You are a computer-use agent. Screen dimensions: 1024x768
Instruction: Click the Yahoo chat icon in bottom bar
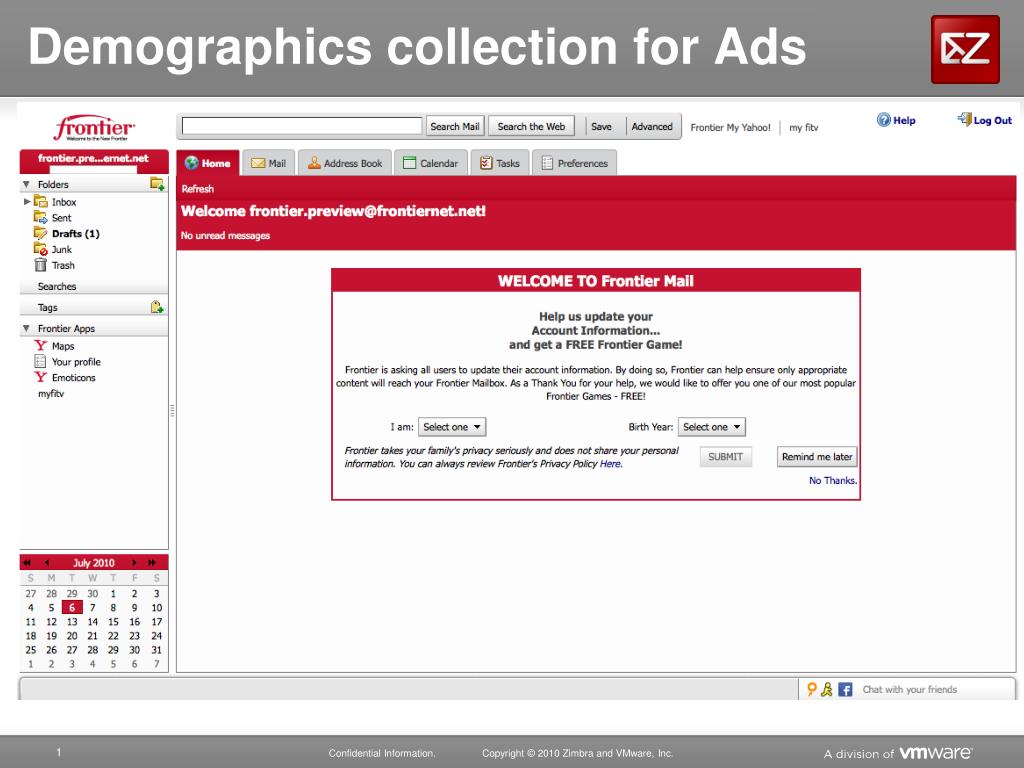812,689
